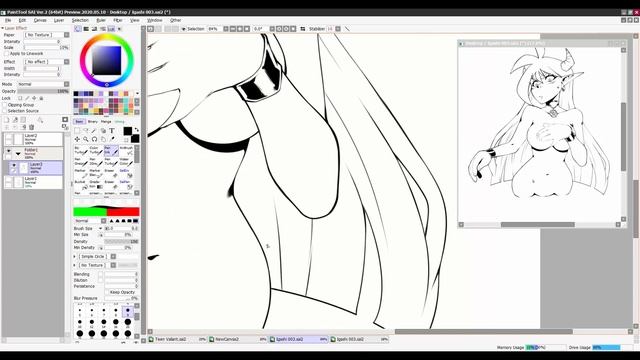This screenshot has width=640, height=360.
Task: Open the Paper texture dropdown
Action: [x=67, y=35]
